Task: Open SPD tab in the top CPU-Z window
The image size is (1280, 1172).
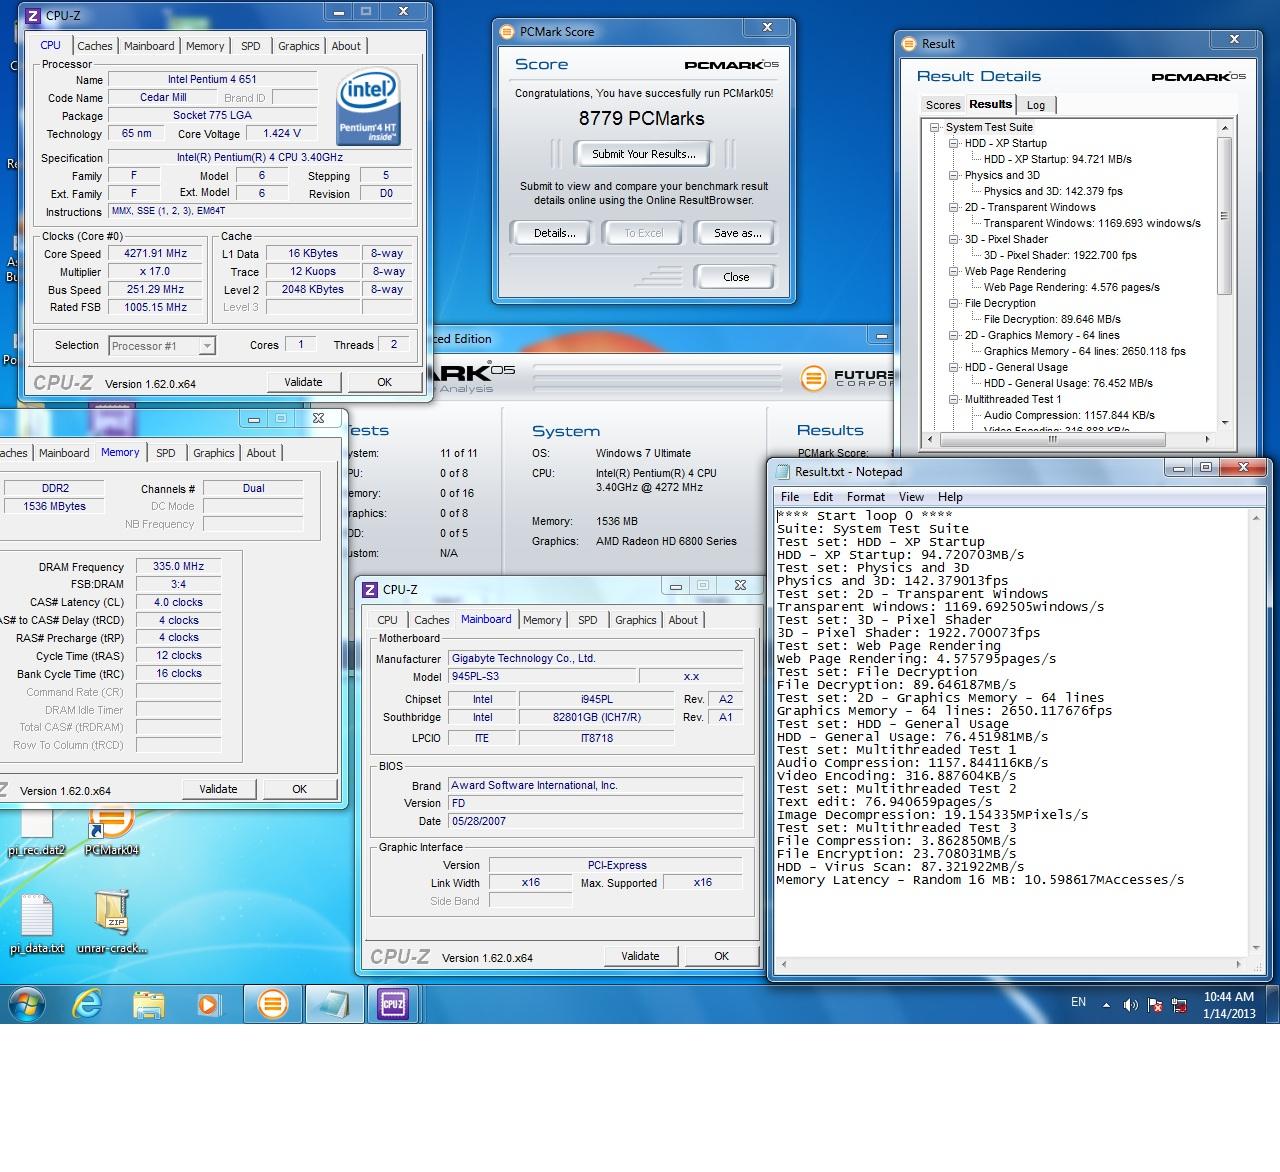Action: click(x=251, y=46)
